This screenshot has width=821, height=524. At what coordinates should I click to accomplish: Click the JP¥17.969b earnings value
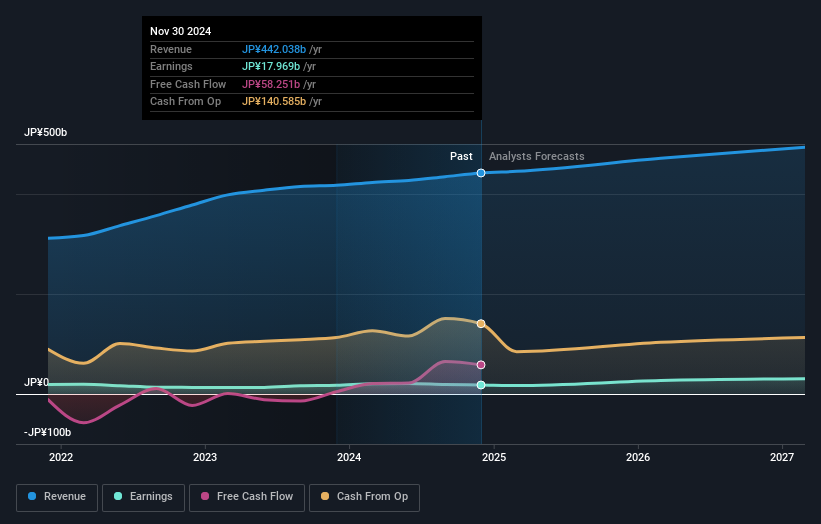[271, 66]
